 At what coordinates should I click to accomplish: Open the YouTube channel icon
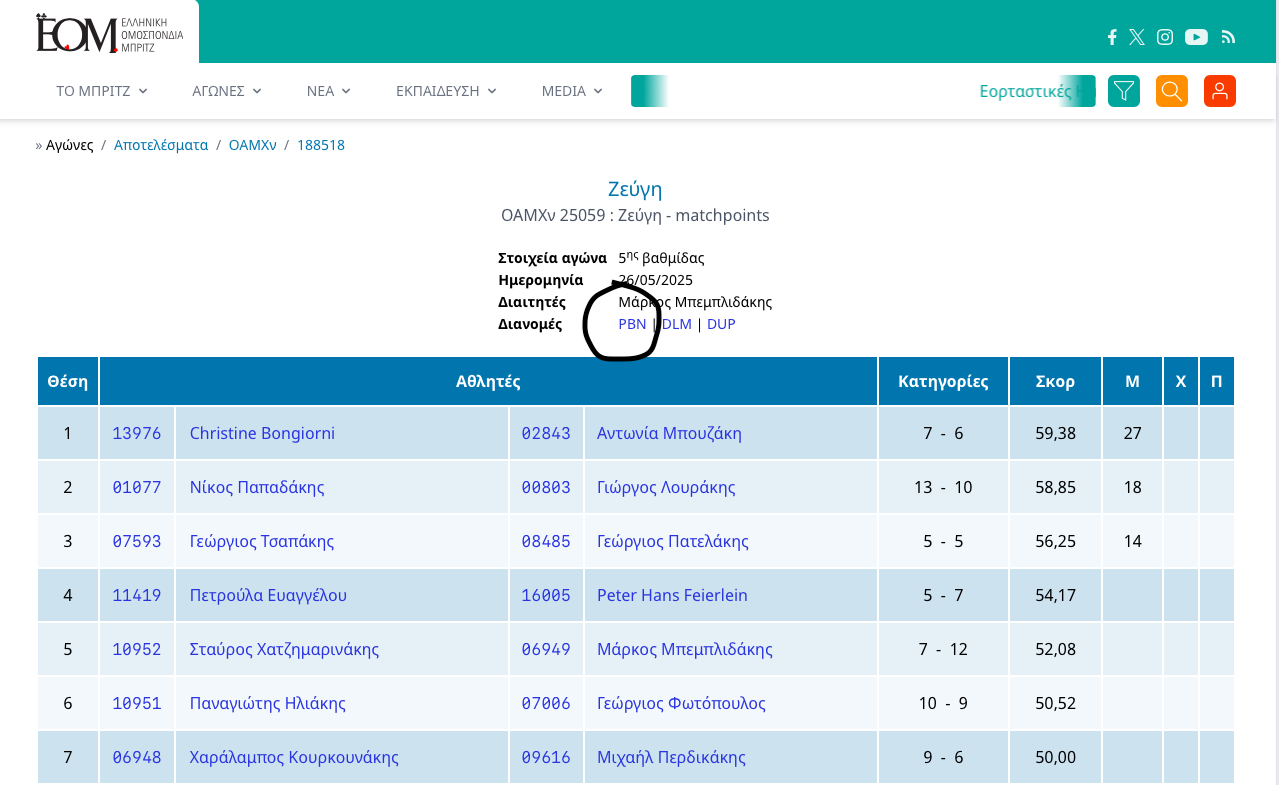pos(1196,37)
